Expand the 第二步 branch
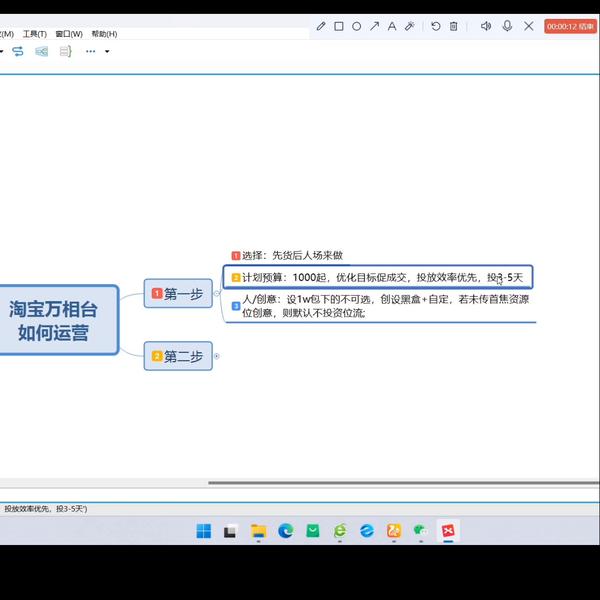The image size is (600, 600). pyautogui.click(x=217, y=356)
